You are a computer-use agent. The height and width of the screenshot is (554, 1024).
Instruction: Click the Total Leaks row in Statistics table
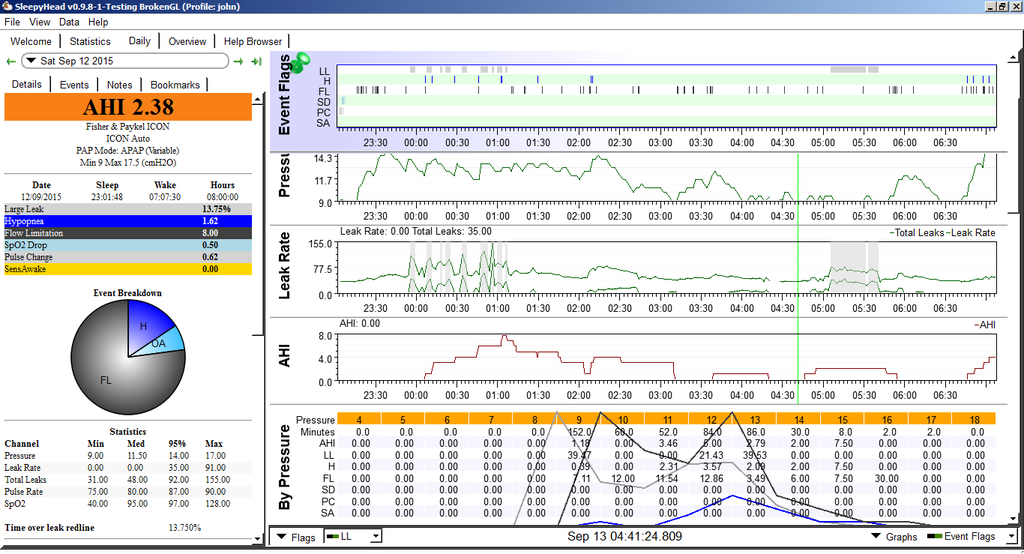click(x=128, y=480)
